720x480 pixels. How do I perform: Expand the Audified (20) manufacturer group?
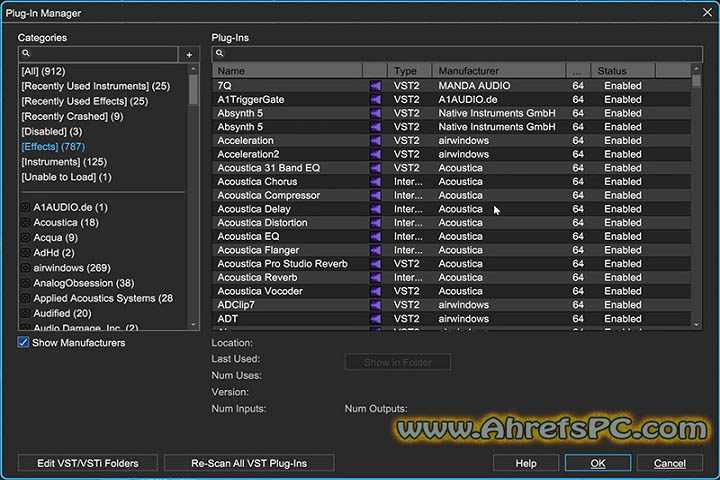(x=26, y=314)
